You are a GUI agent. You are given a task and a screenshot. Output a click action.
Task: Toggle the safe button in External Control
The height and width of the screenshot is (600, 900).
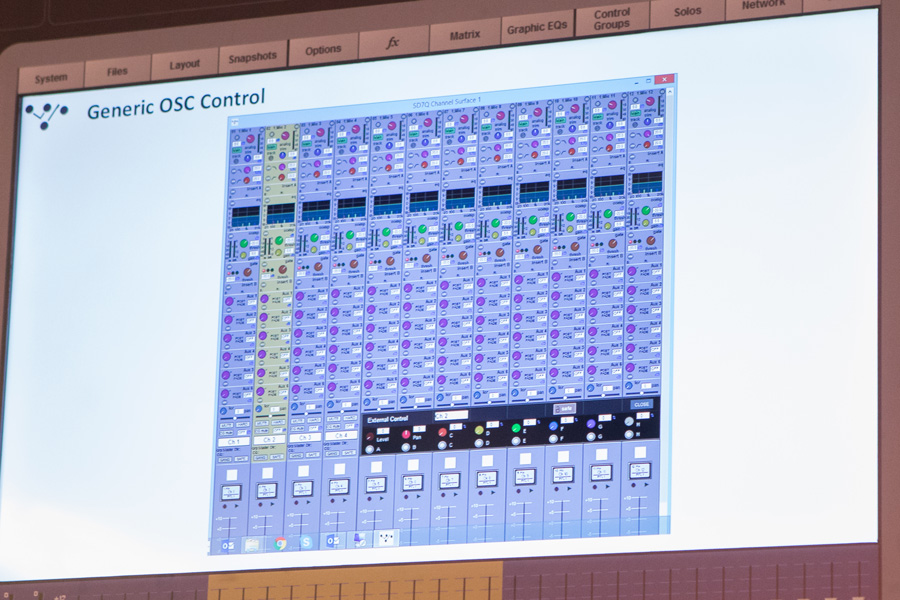point(565,409)
